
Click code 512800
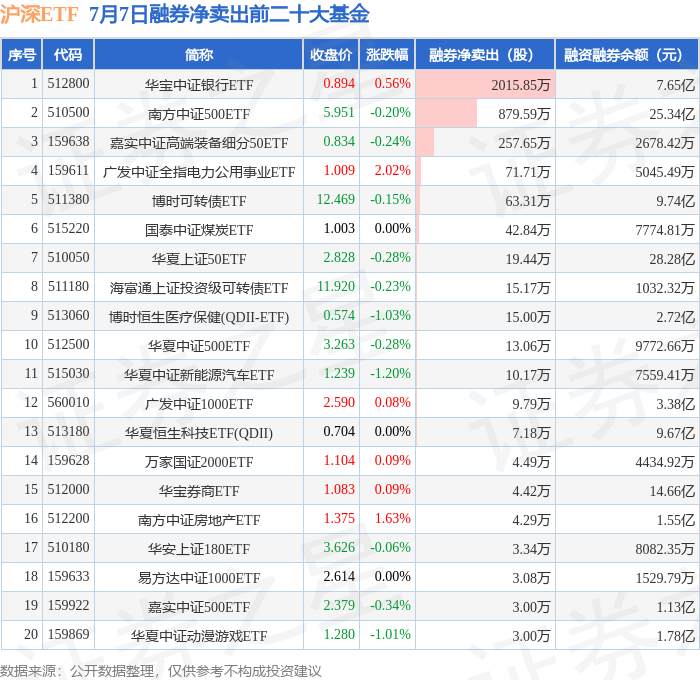point(68,83)
